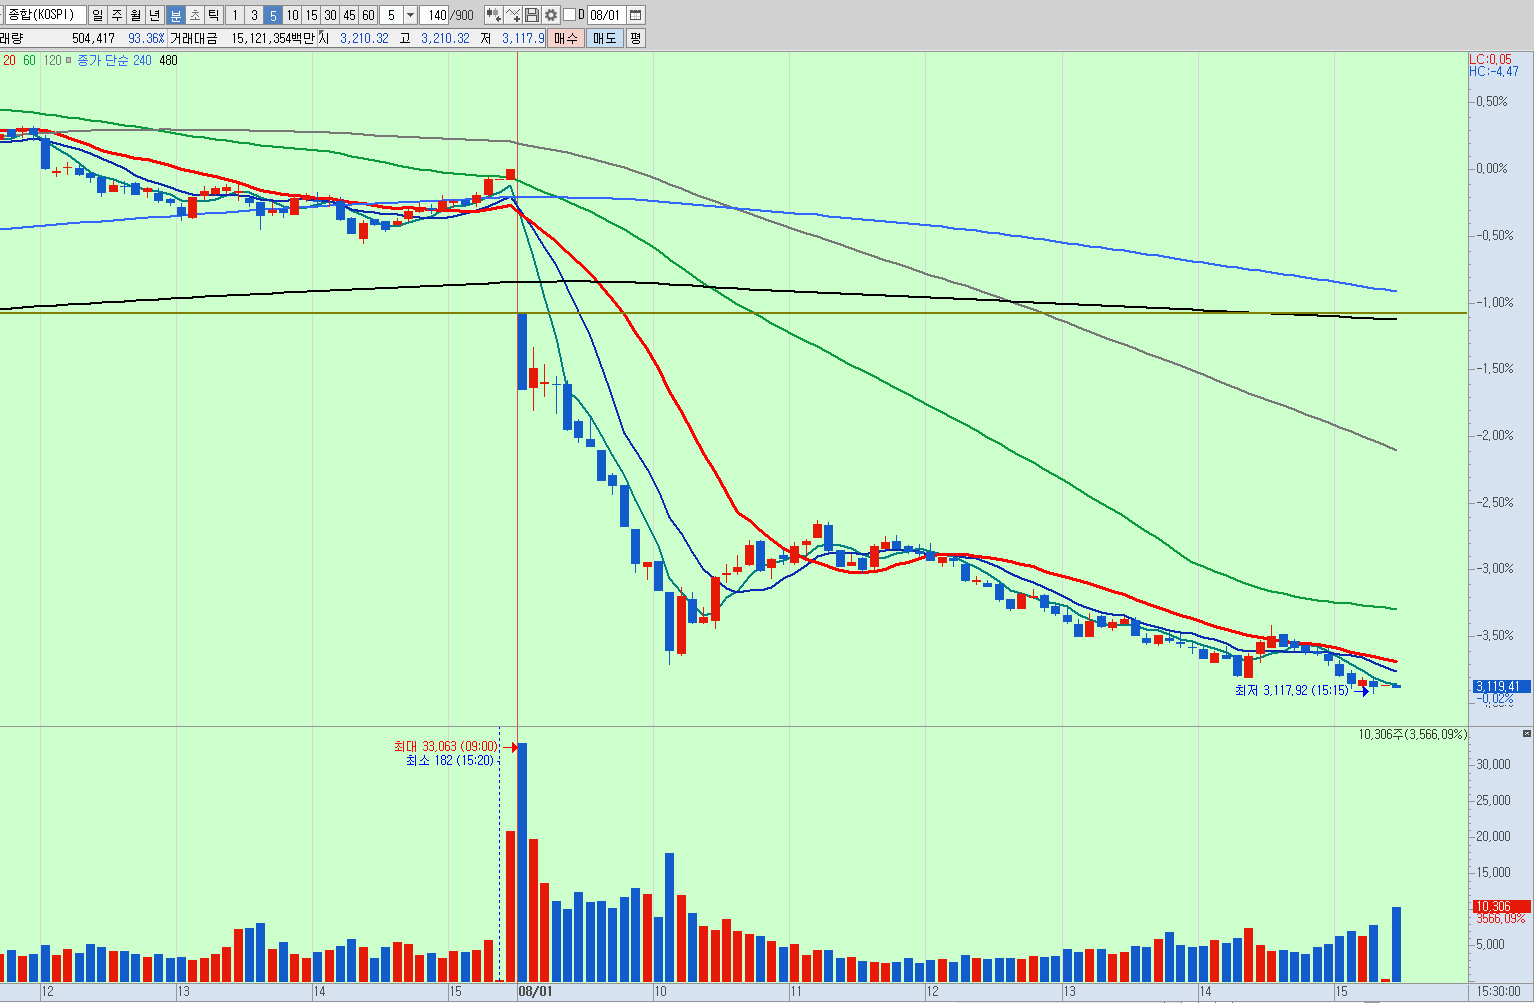Select the weekly (주) chart period
The width and height of the screenshot is (1534, 1003).
coord(117,15)
